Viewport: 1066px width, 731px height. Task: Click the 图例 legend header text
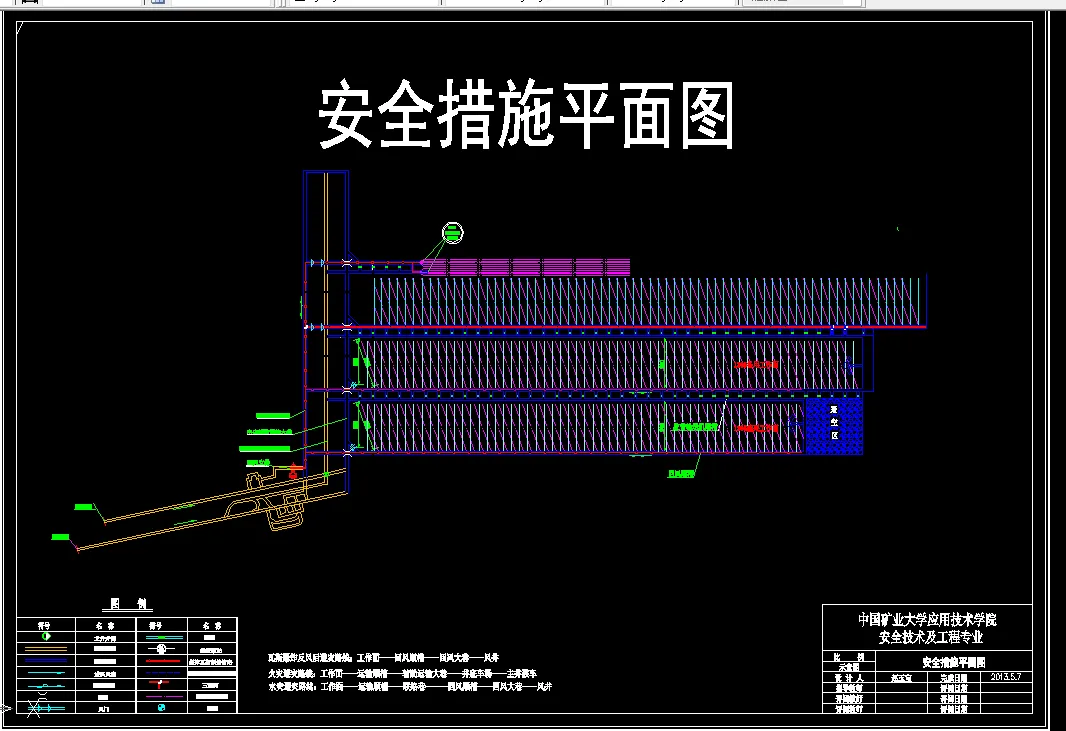point(128,605)
